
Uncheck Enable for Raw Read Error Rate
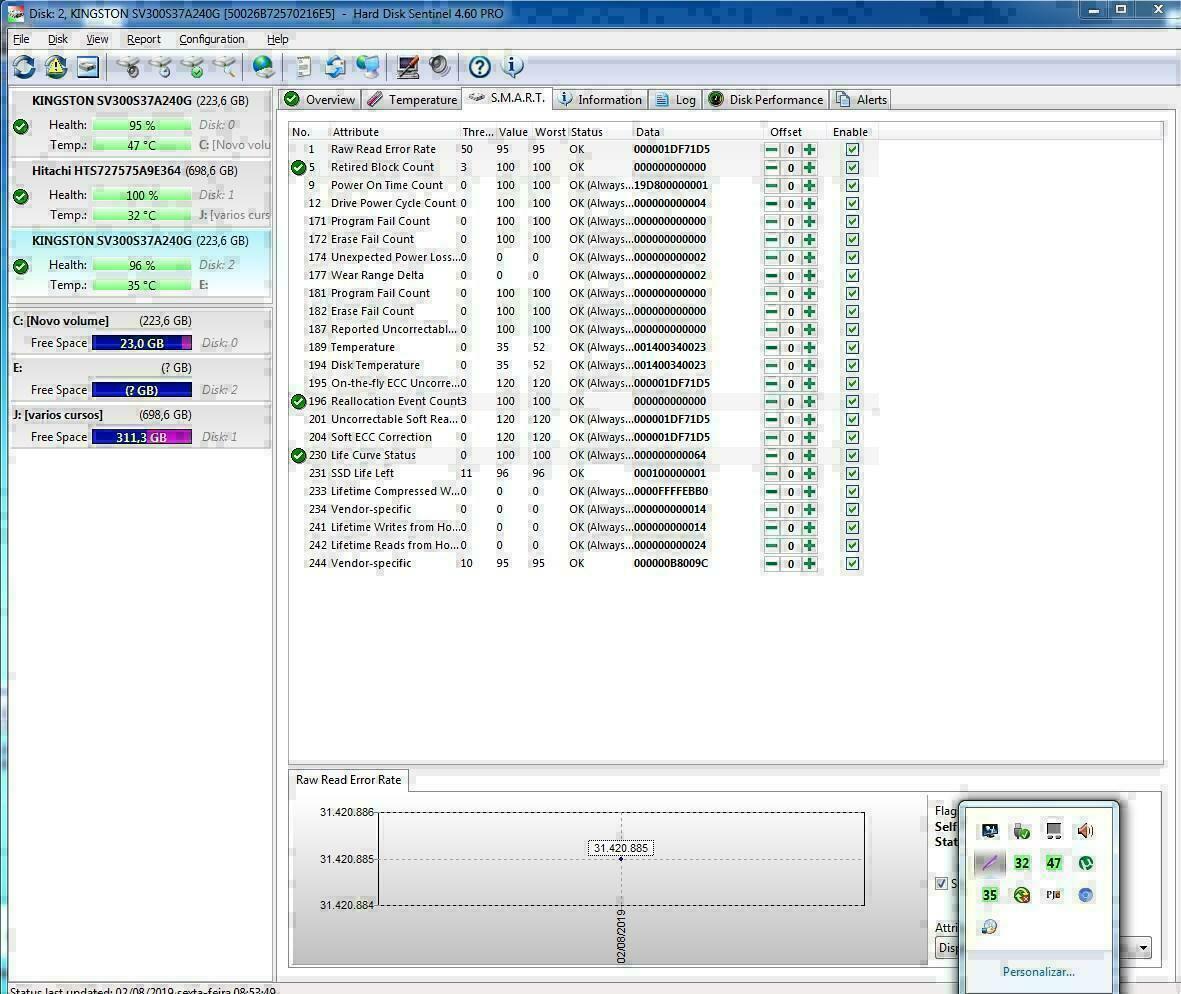[x=853, y=149]
